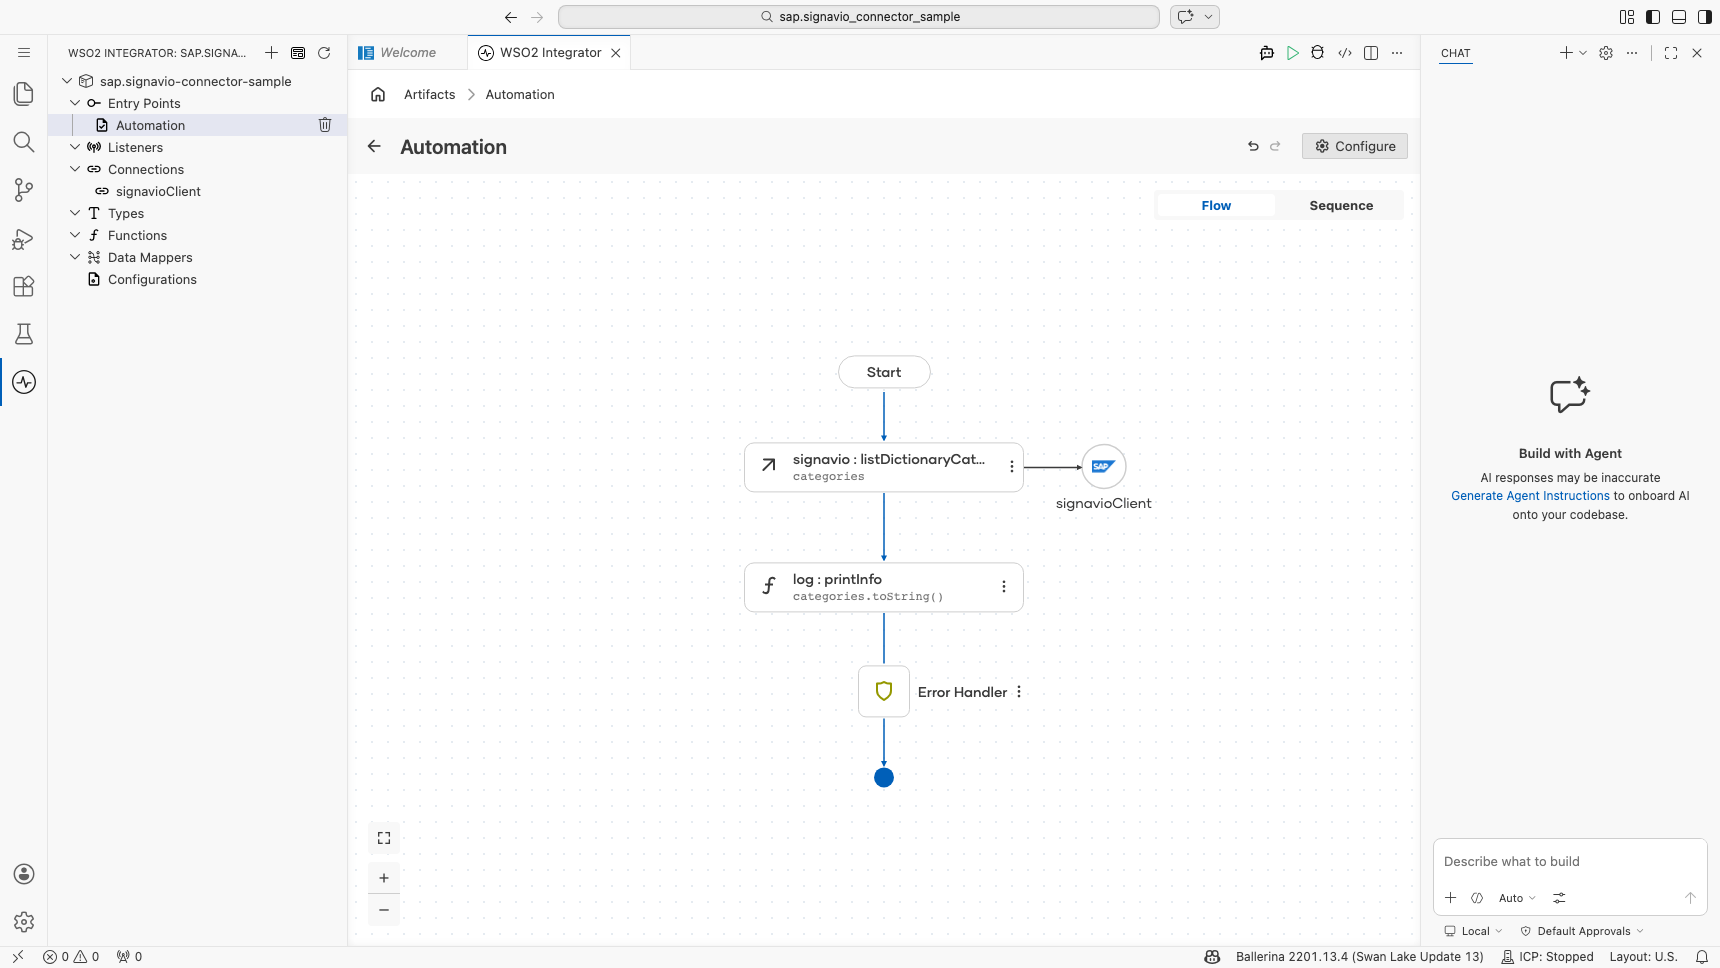Open the Manage gear in activity bar
1720x968 pixels.
pos(24,922)
